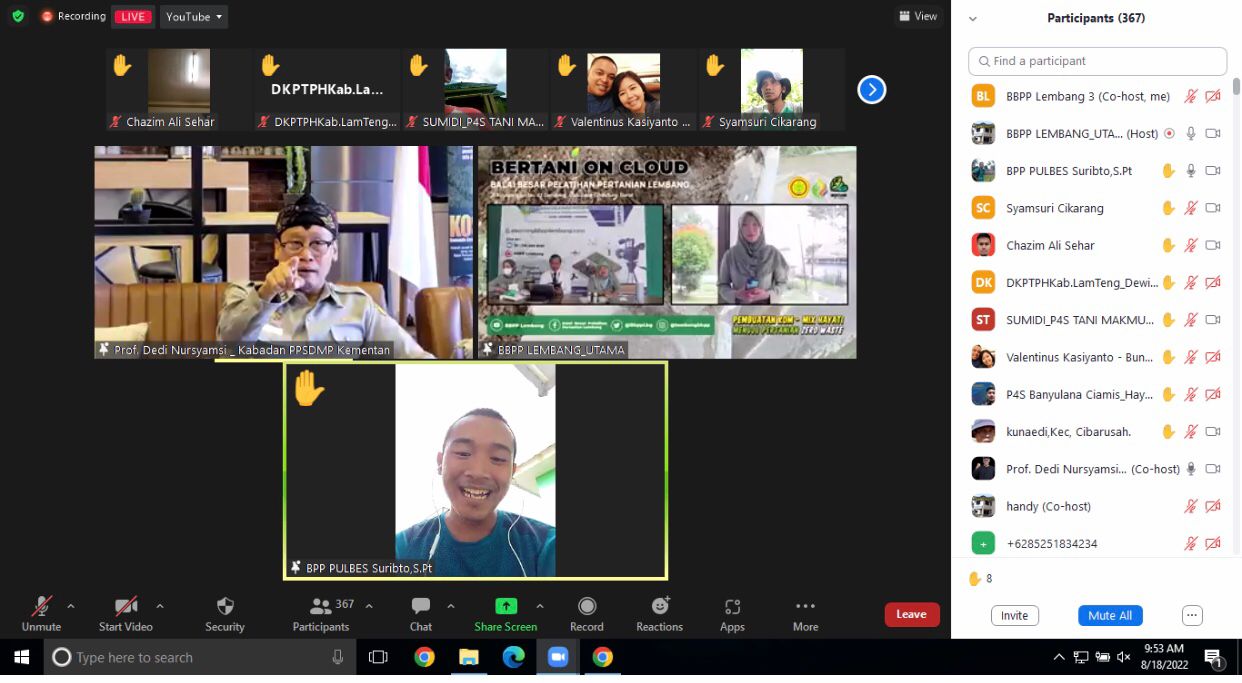Toggle the Participants list from toolbar
The width and height of the screenshot is (1242, 683).
tap(321, 607)
